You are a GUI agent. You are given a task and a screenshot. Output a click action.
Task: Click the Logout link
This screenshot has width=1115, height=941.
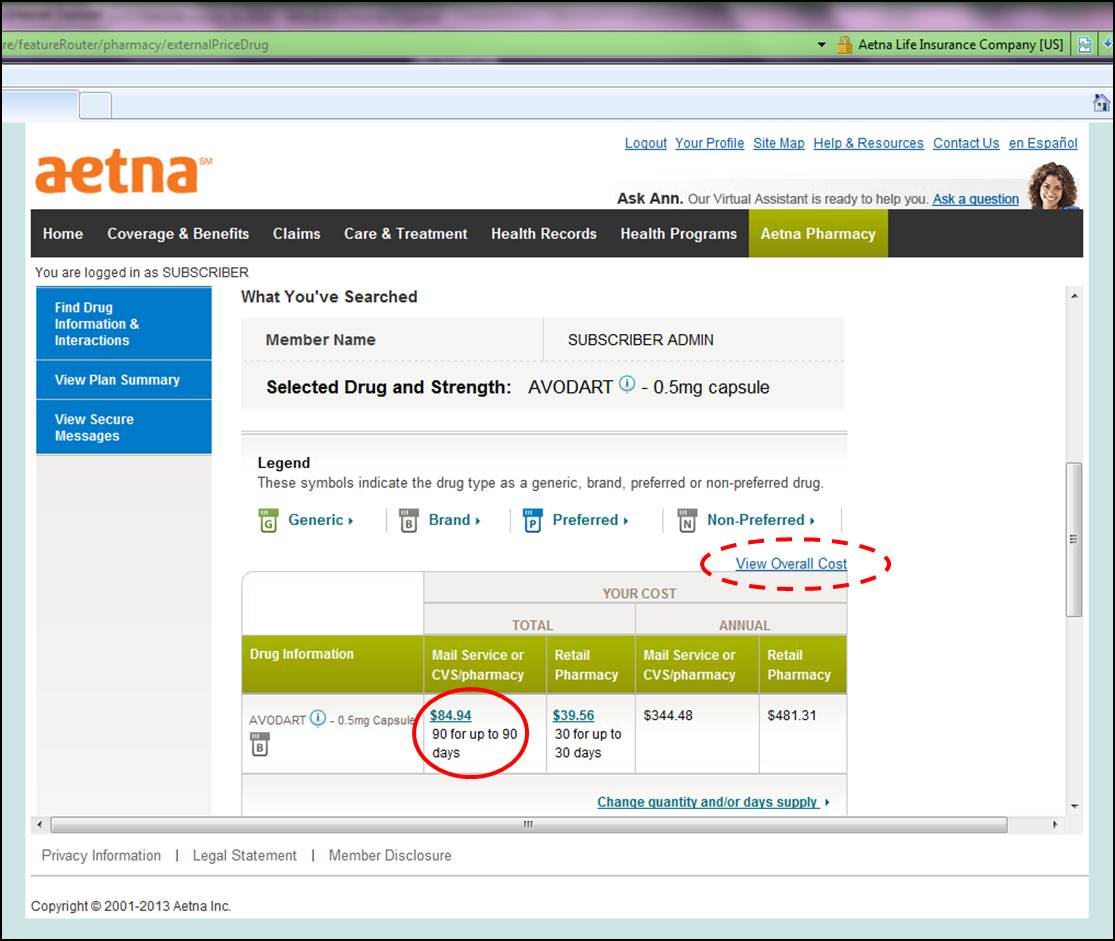pyautogui.click(x=646, y=143)
